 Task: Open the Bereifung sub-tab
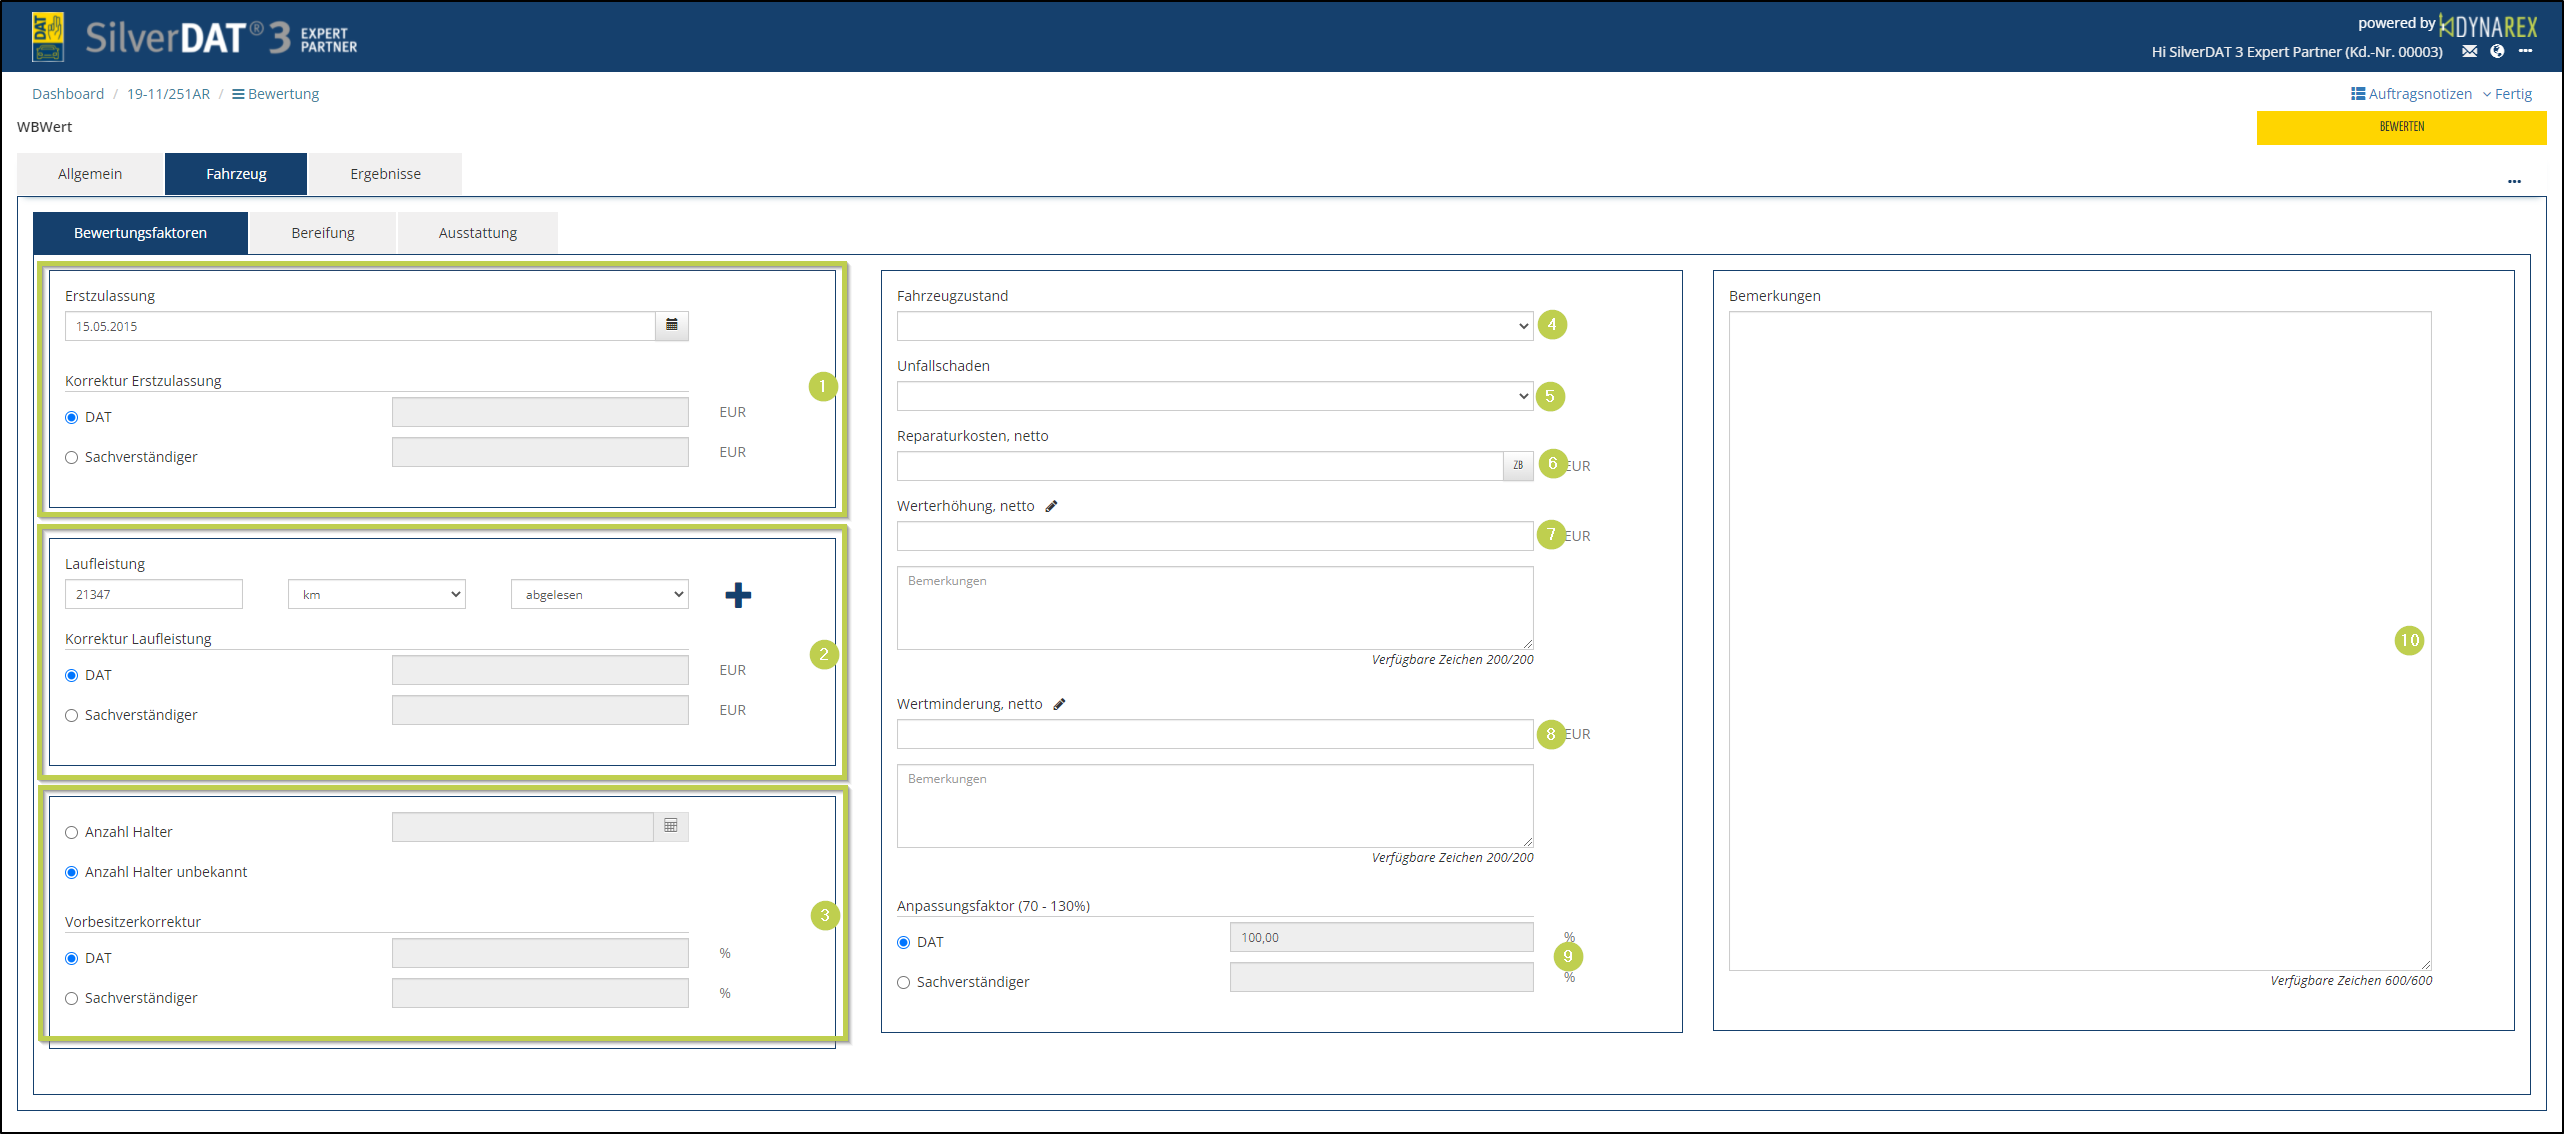(x=322, y=233)
